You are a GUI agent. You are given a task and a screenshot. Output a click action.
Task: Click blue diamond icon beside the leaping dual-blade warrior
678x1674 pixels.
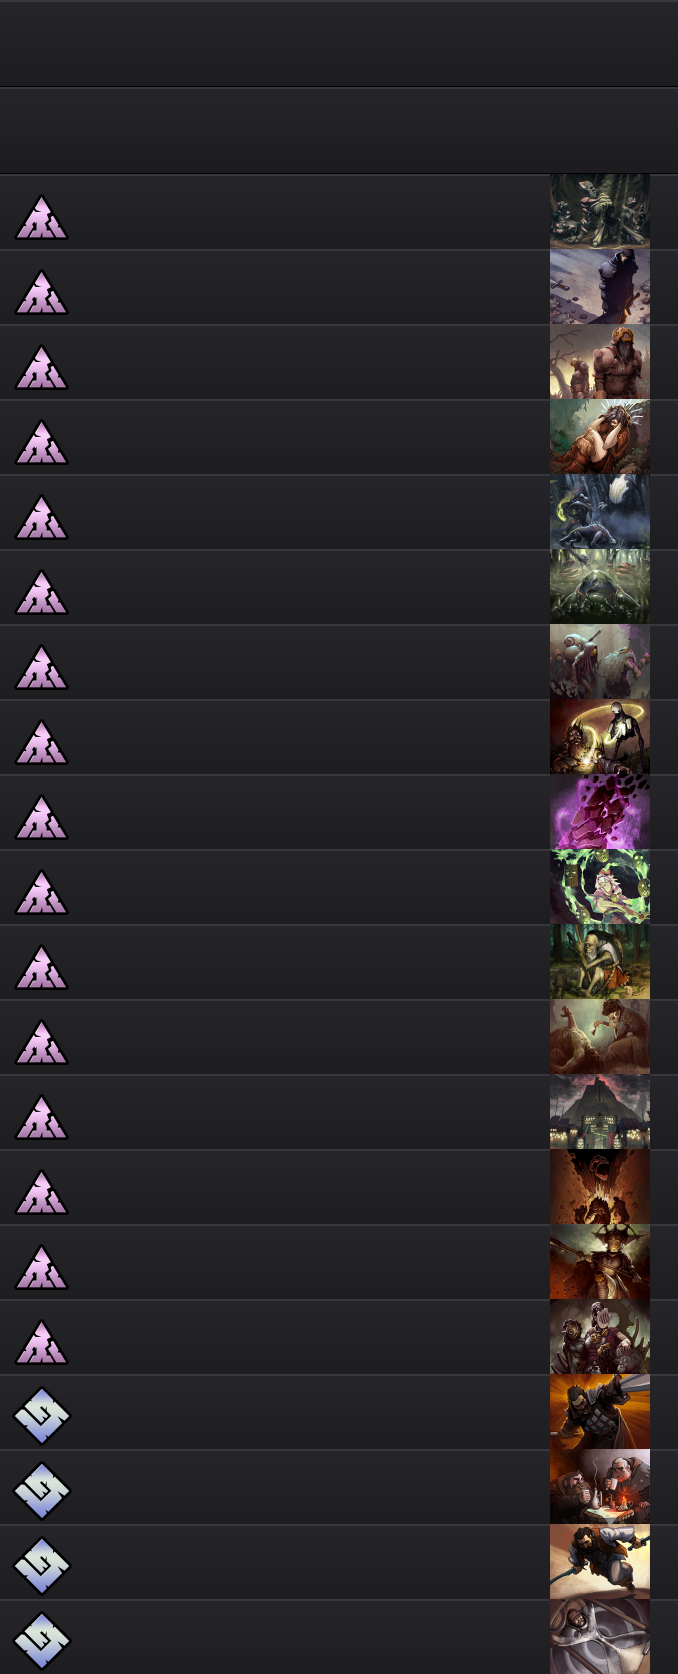tap(42, 1565)
